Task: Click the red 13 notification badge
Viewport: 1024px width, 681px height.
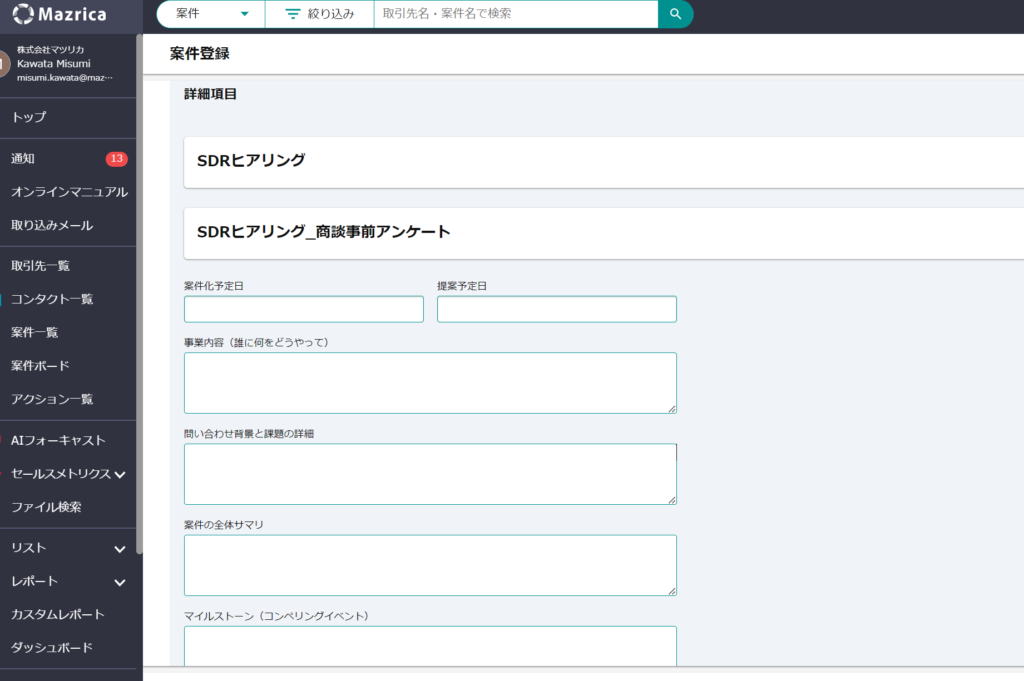Action: [x=117, y=159]
